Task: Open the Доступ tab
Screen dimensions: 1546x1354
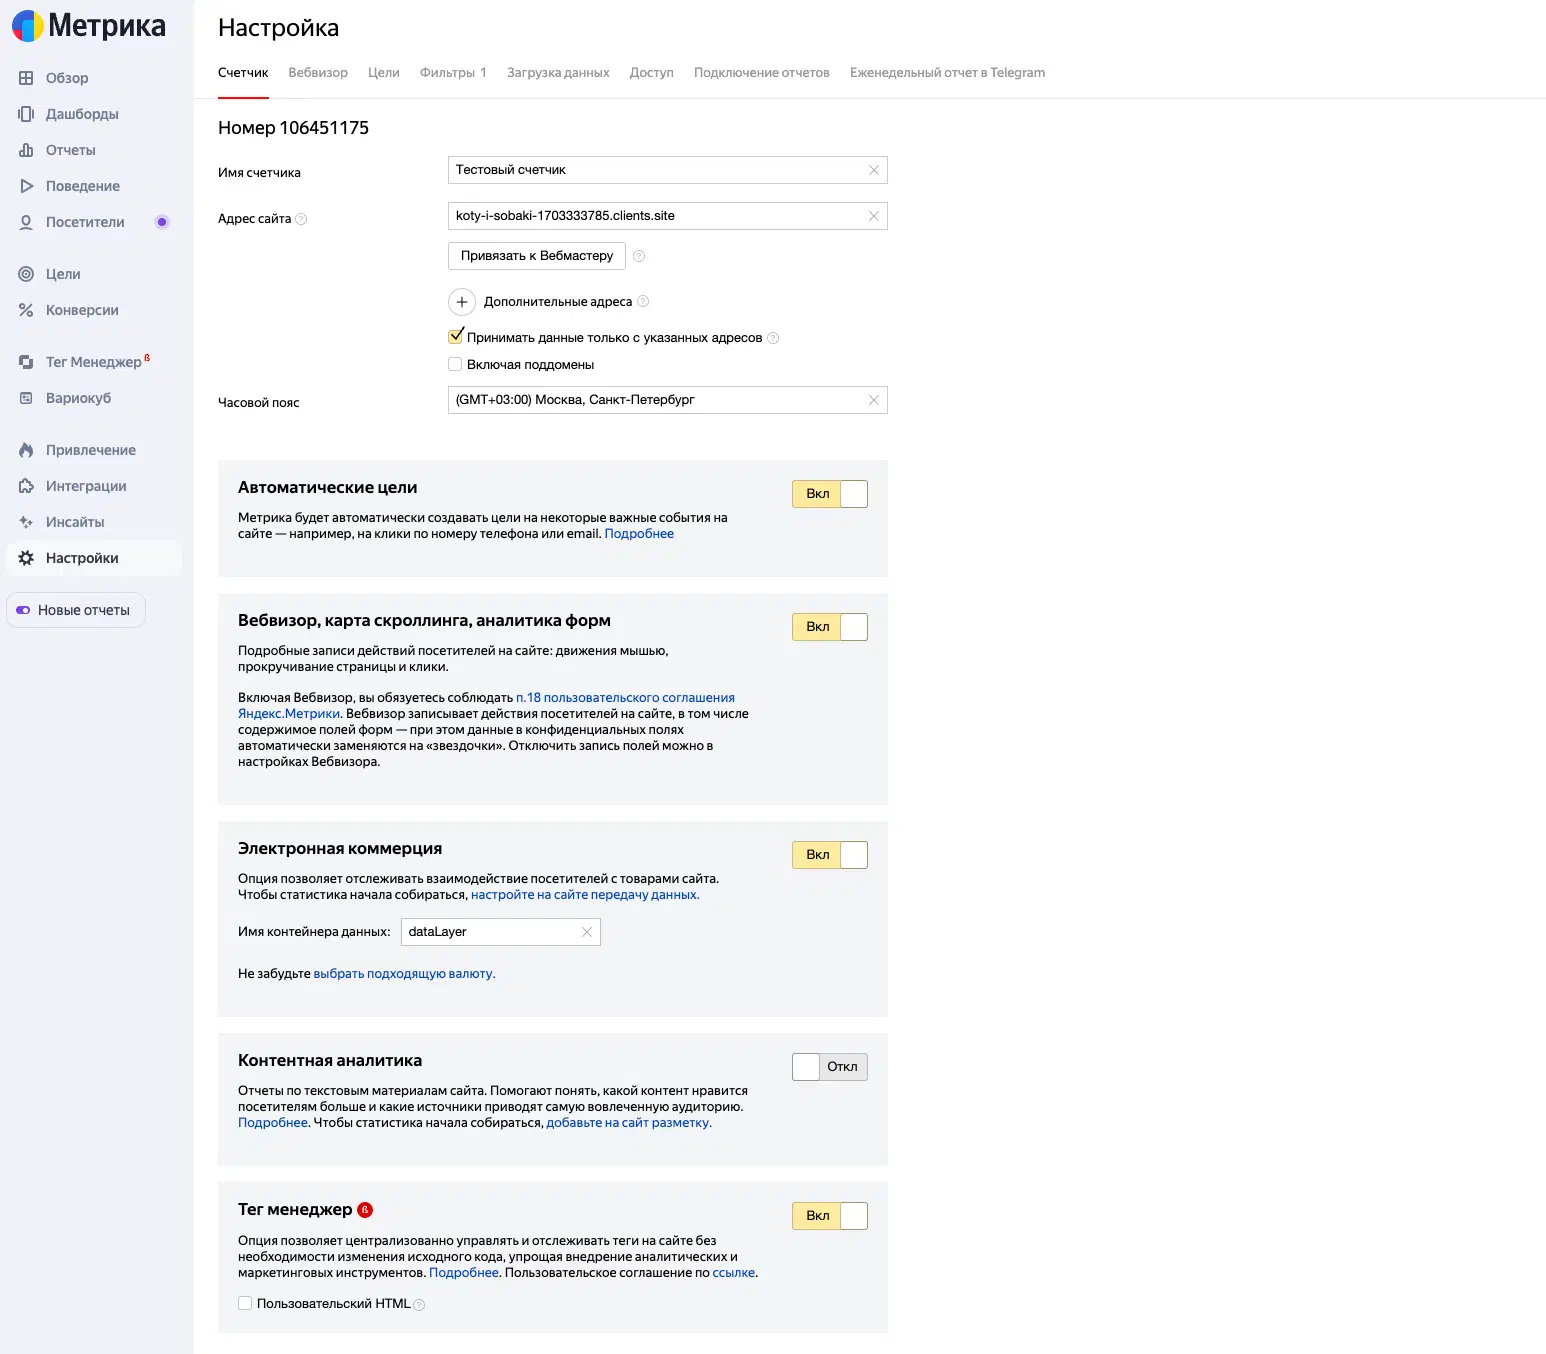Action: click(x=652, y=73)
